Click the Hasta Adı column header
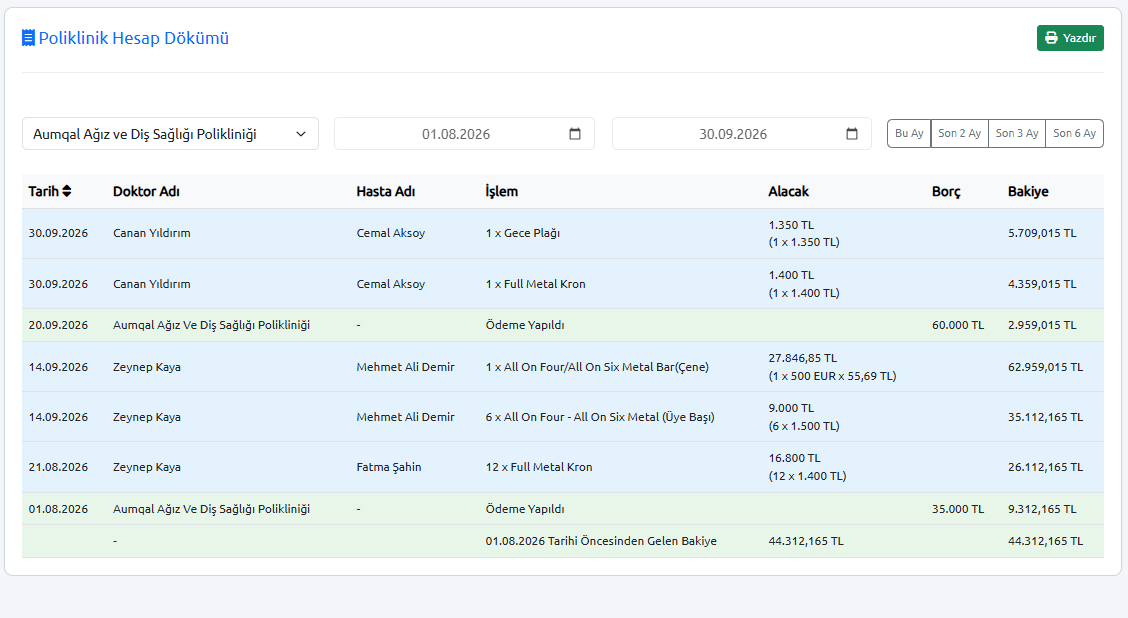Viewport: 1128px width, 618px height. click(x=386, y=191)
